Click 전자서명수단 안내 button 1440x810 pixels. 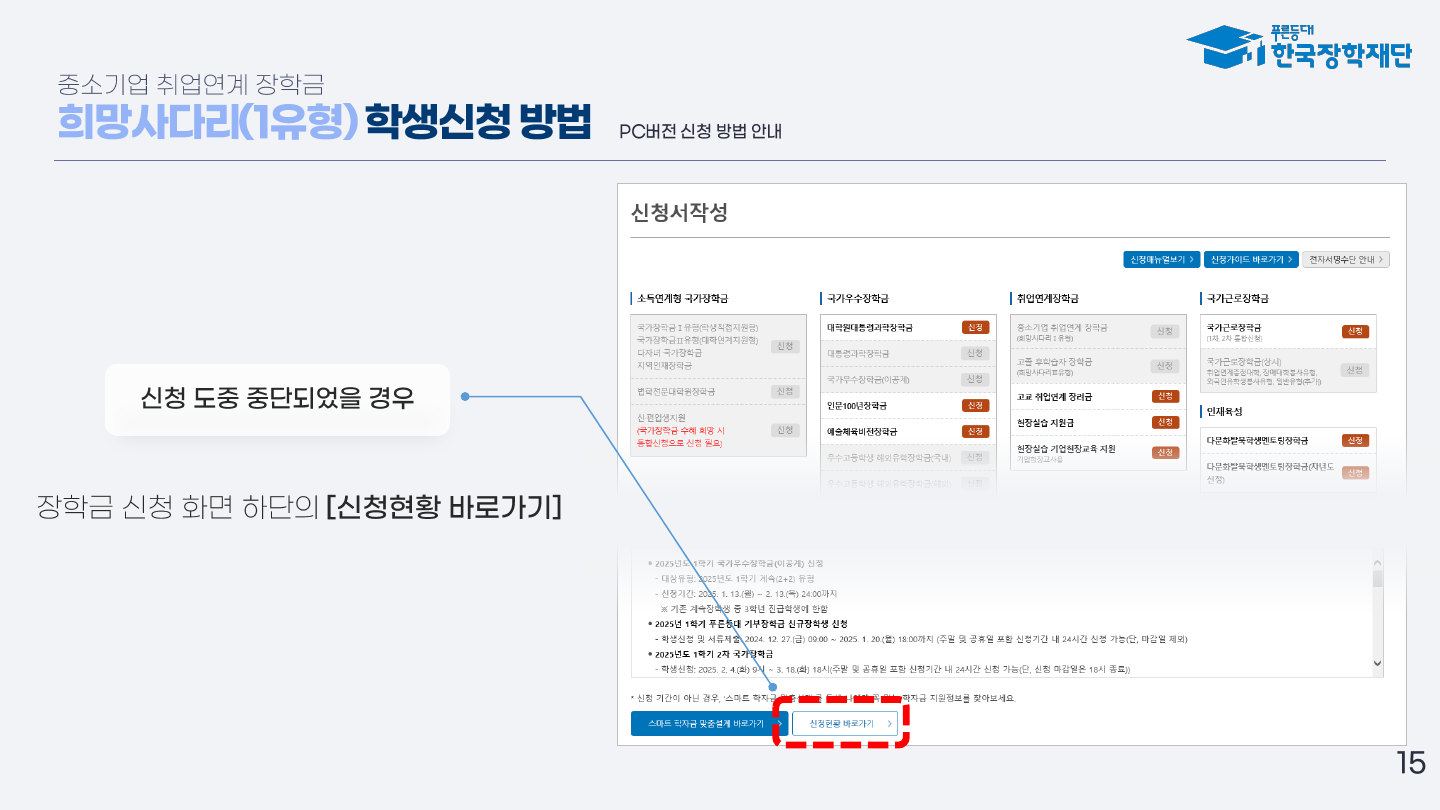coord(1346,259)
